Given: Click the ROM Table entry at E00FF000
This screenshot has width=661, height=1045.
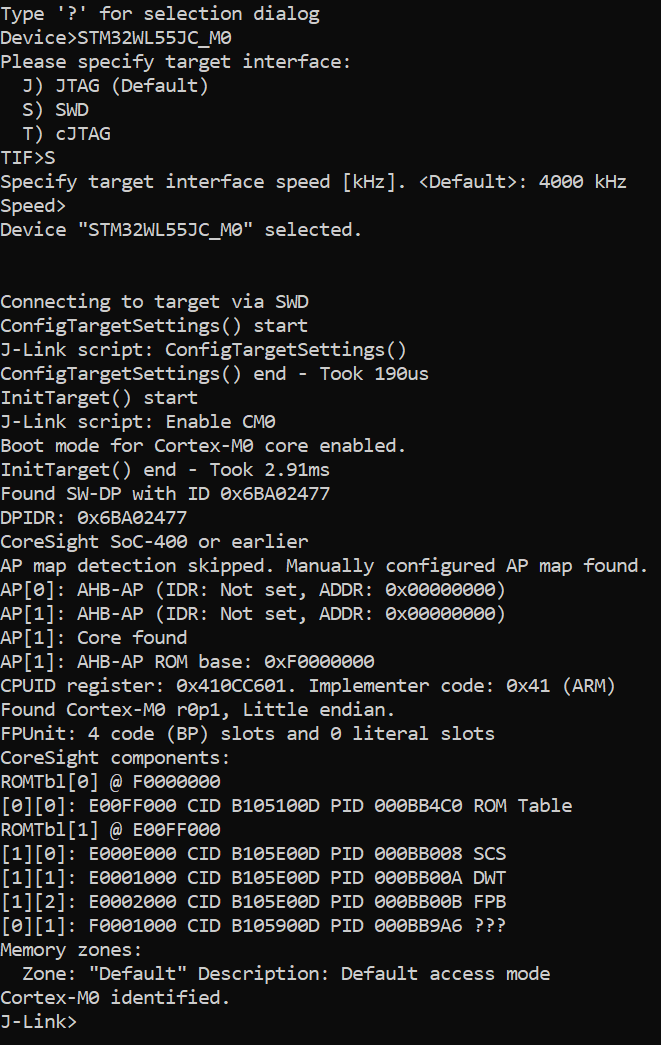Looking at the screenshot, I should (285, 806).
